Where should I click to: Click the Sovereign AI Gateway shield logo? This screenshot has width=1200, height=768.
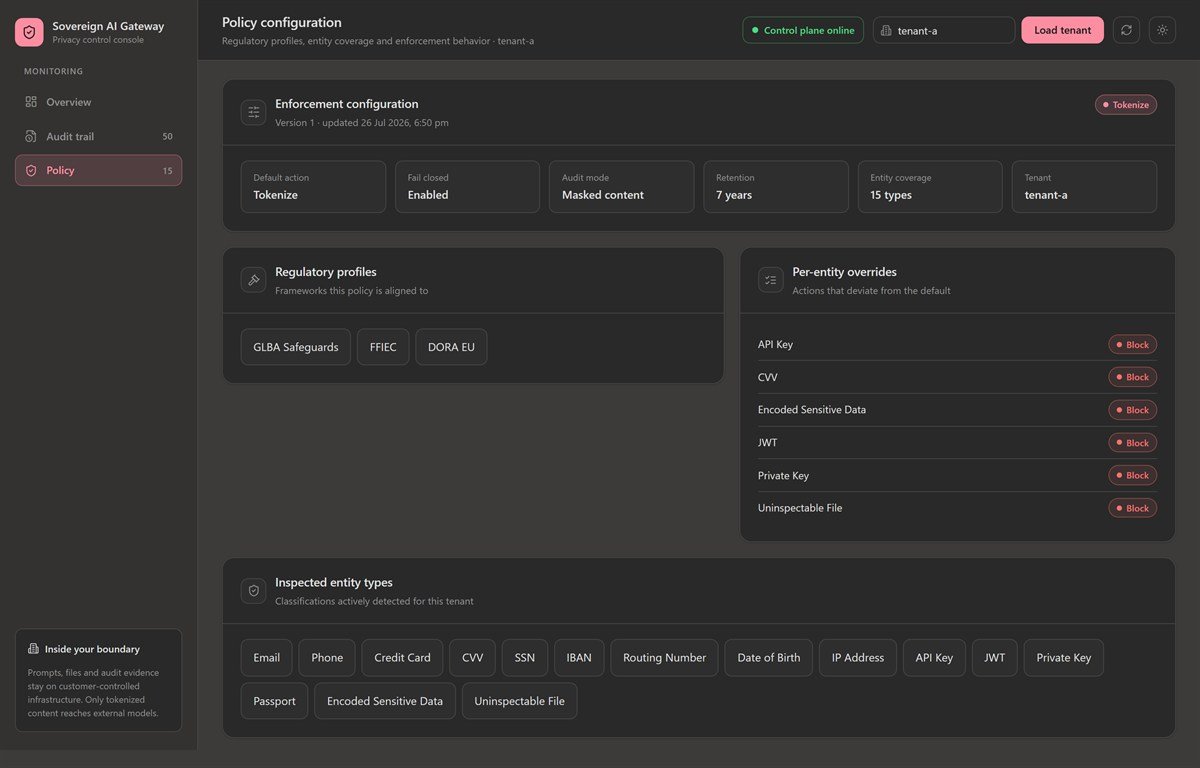coord(29,32)
